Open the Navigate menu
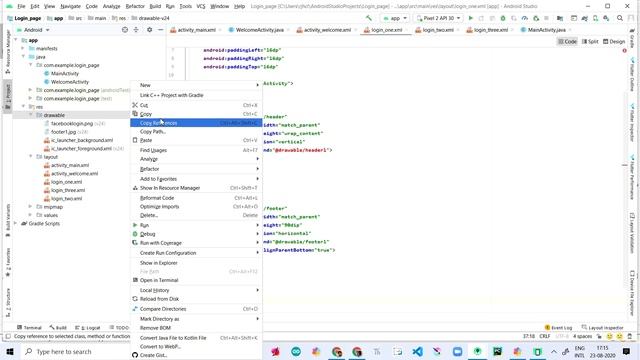640x360 pixels. (x=70, y=6)
